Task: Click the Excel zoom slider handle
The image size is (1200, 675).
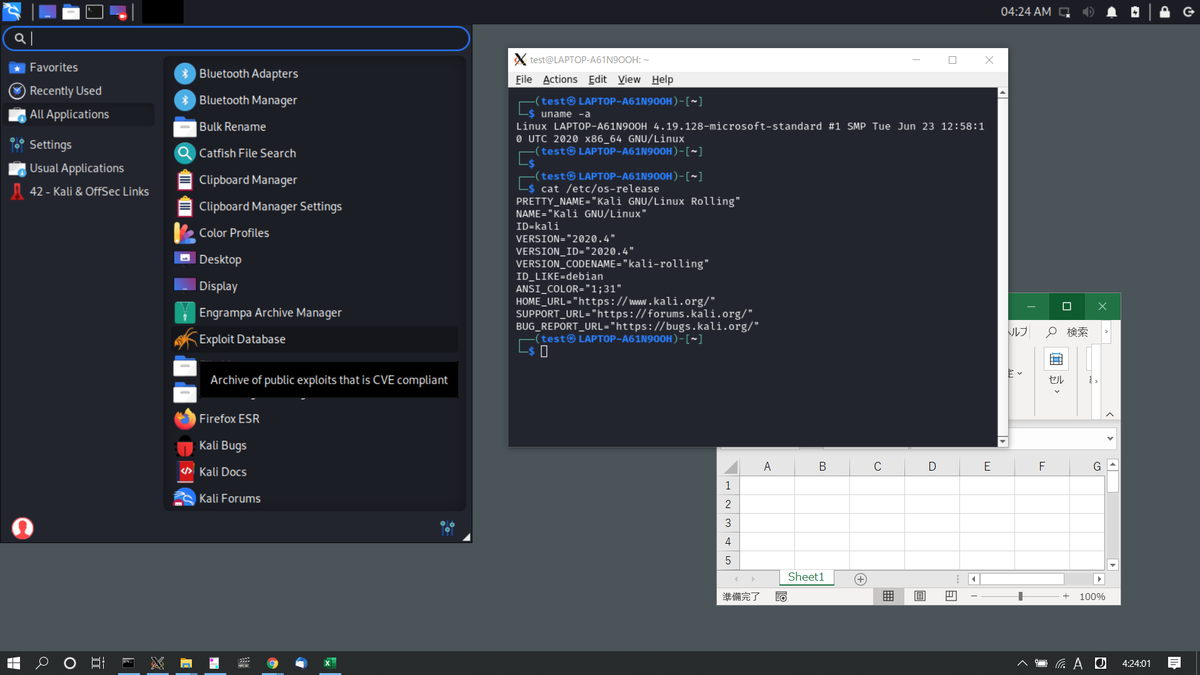Action: tap(1020, 596)
